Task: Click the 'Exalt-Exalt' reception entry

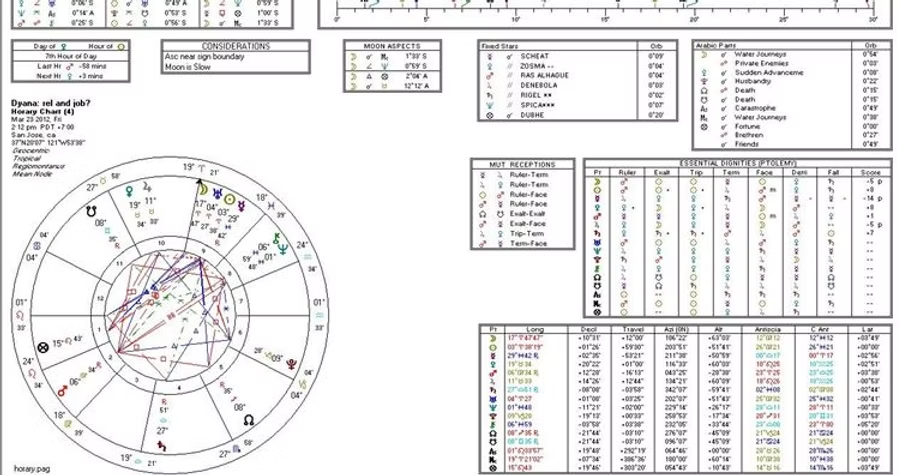Action: (x=526, y=214)
